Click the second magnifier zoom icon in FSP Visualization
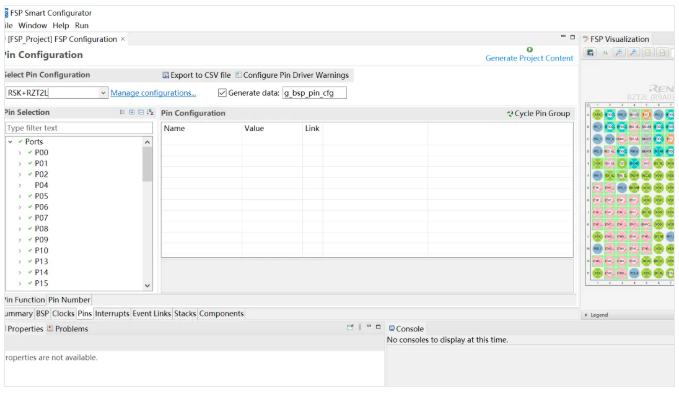Image resolution: width=679 pixels, height=393 pixels. [633, 53]
